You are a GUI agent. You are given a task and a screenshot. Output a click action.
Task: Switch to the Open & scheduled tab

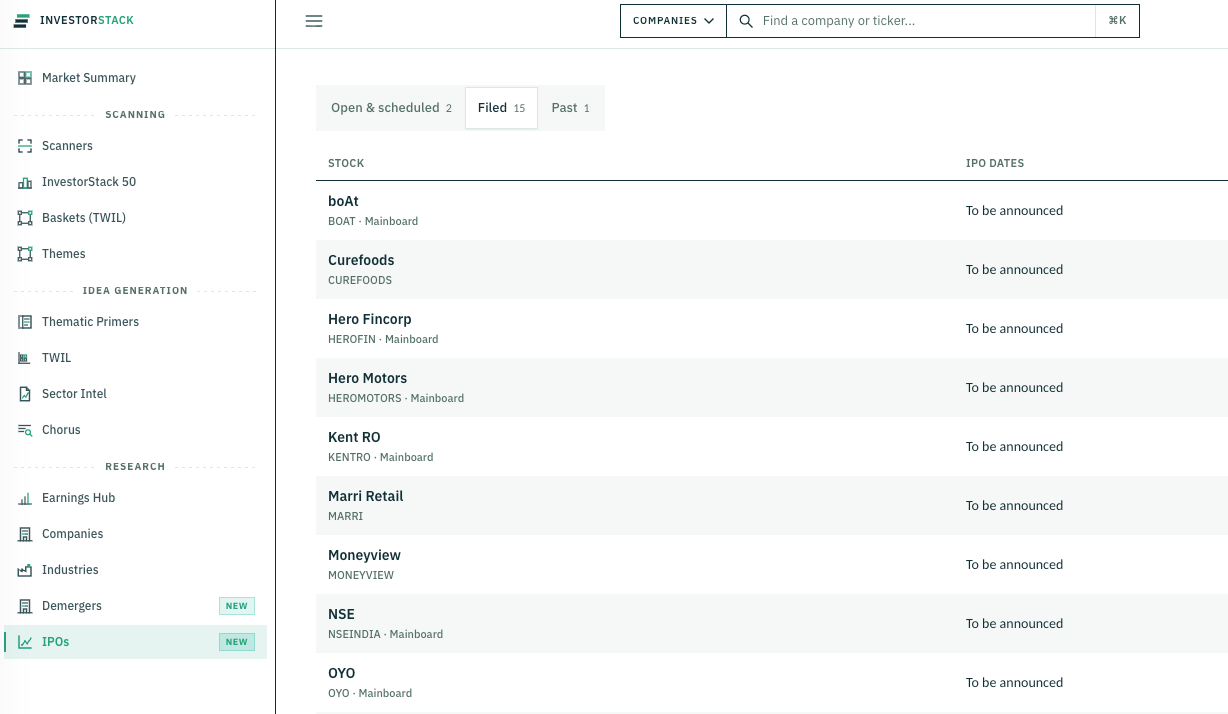[391, 108]
